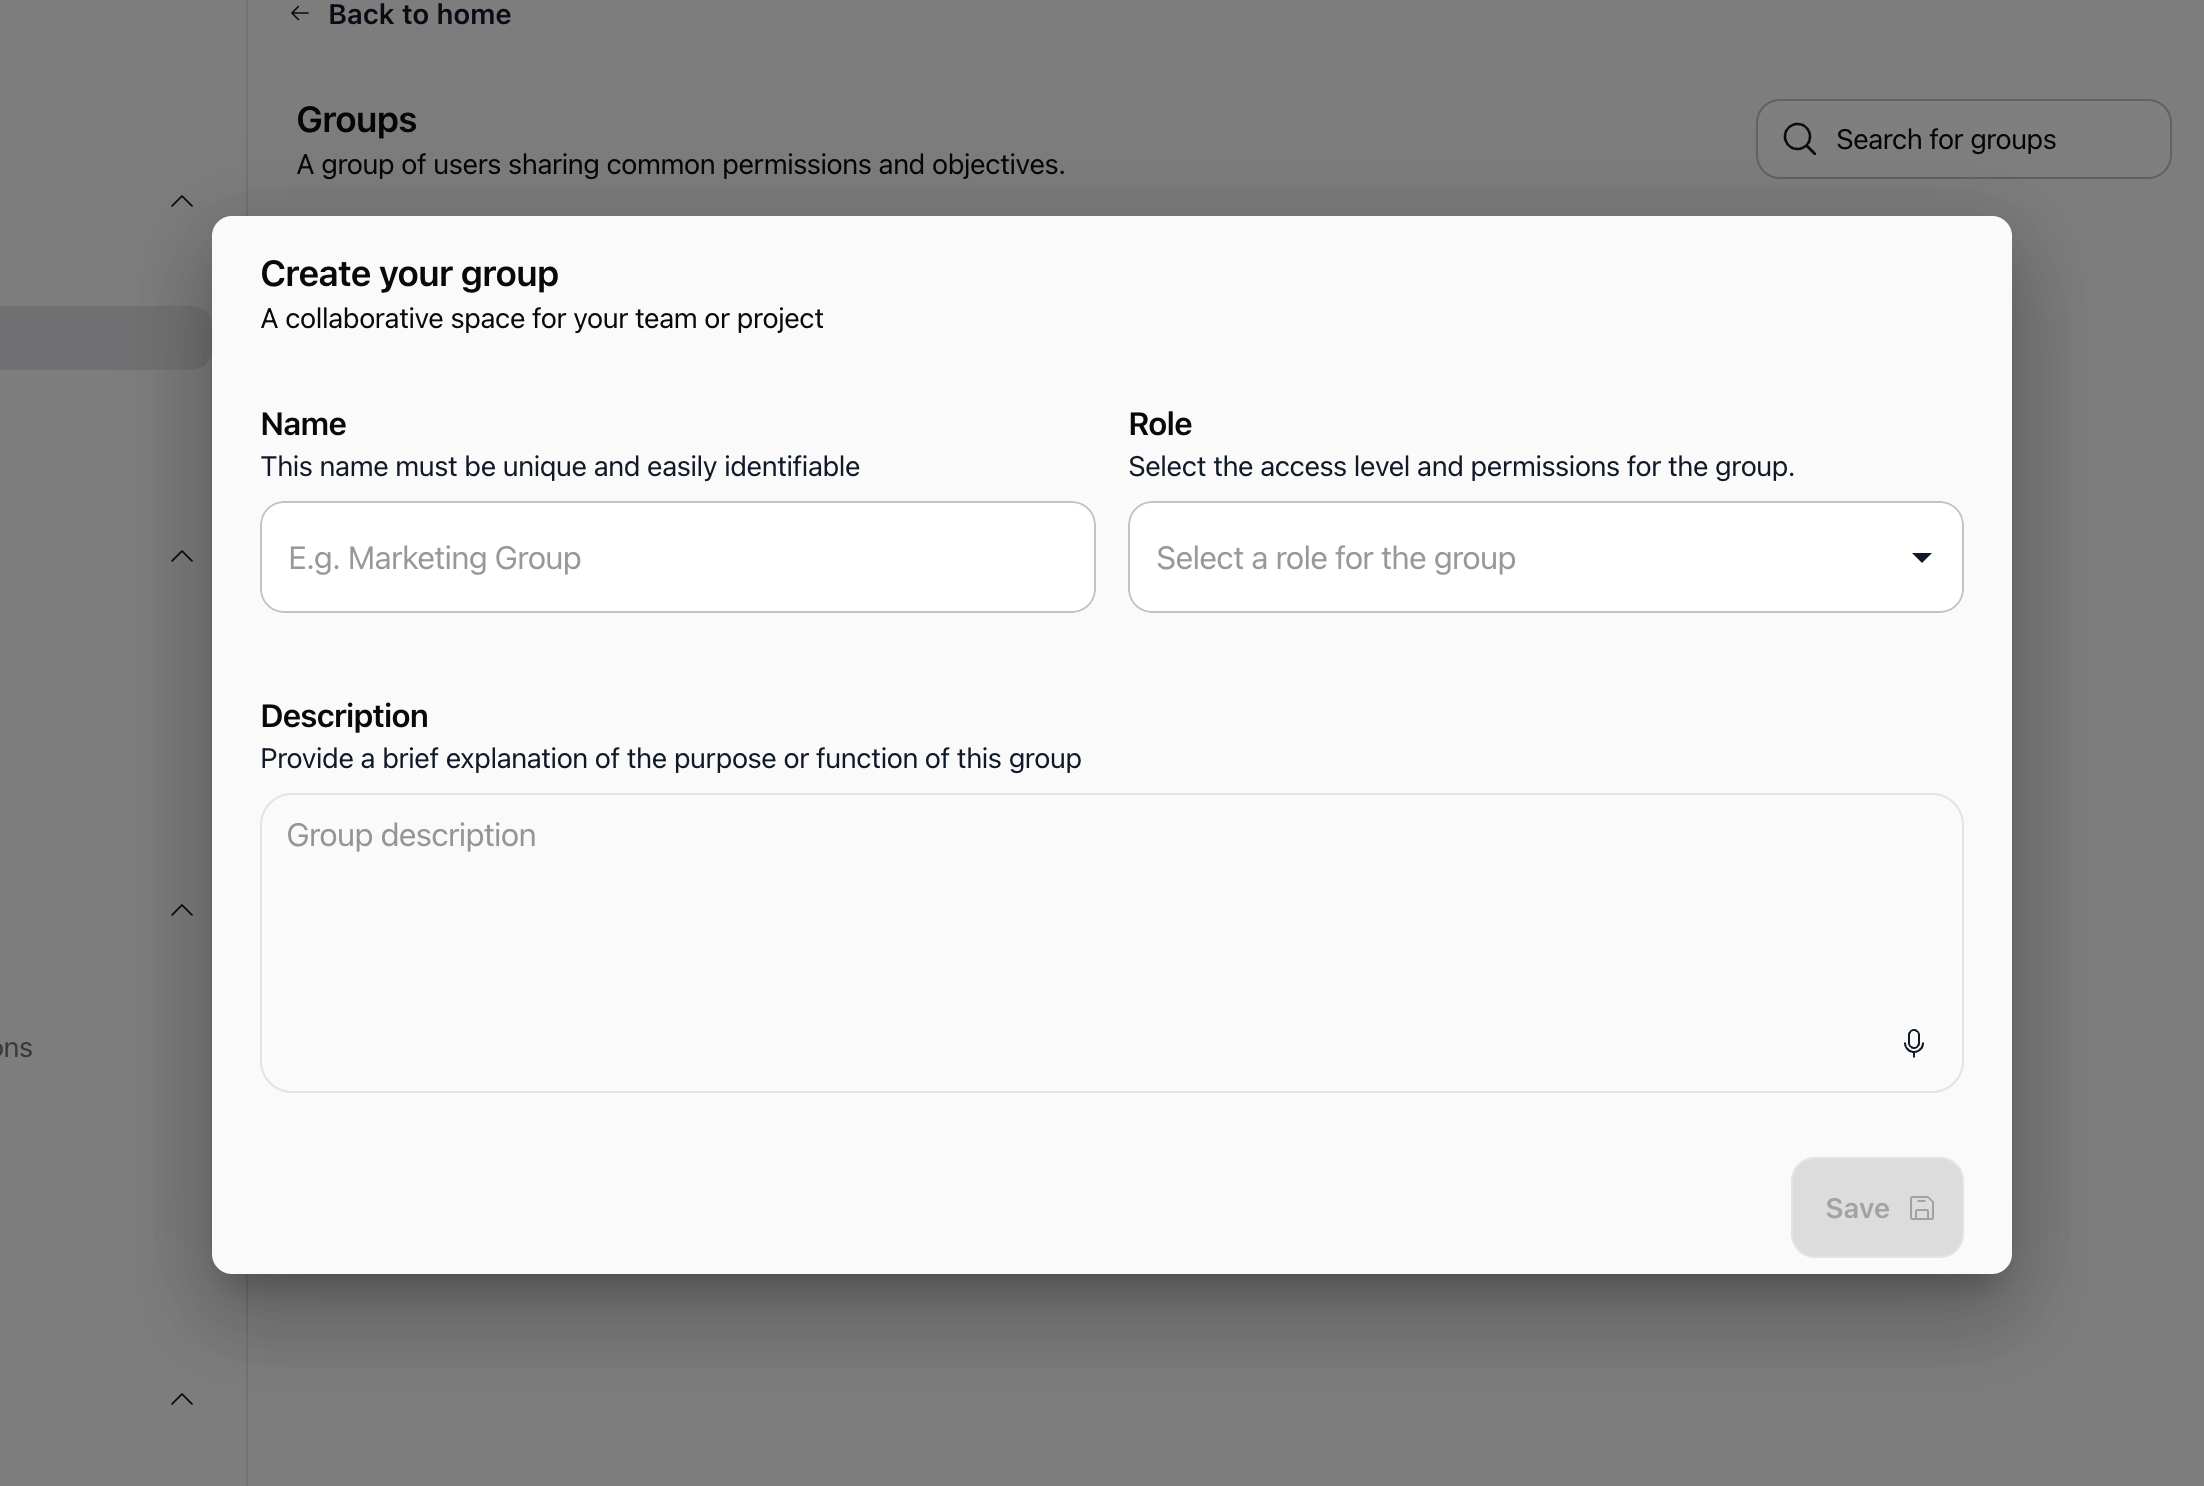Screen dimensions: 2204x1486
Task: Click the back arrow icon beside Back to home
Action: [x=299, y=14]
